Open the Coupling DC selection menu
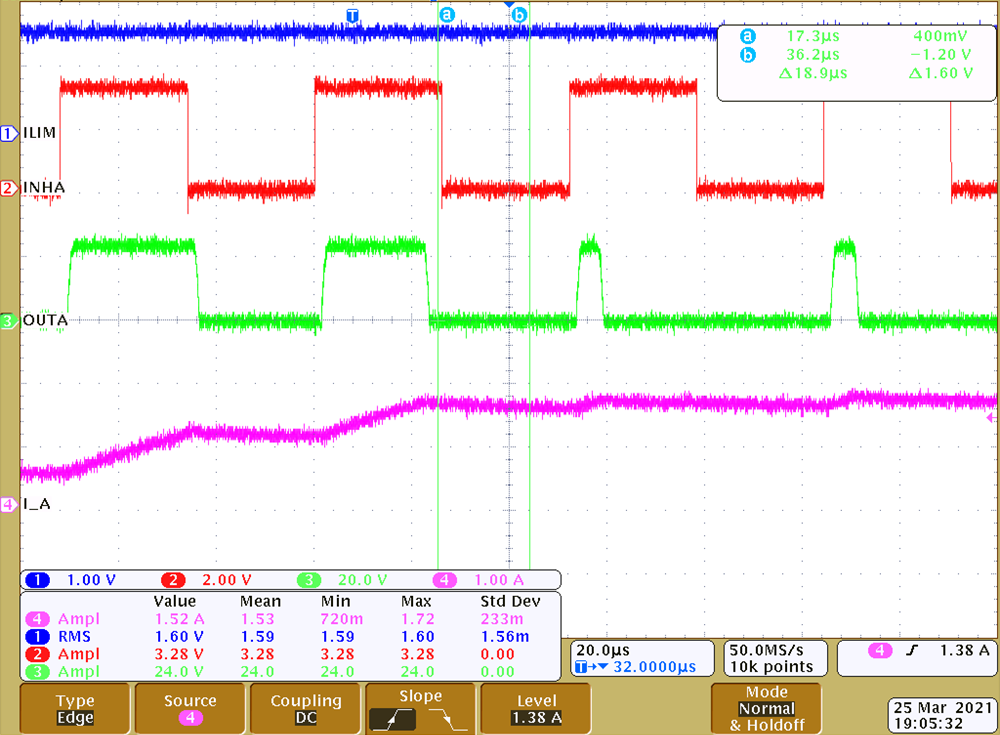Screen dimensions: 1000x735 [305, 708]
